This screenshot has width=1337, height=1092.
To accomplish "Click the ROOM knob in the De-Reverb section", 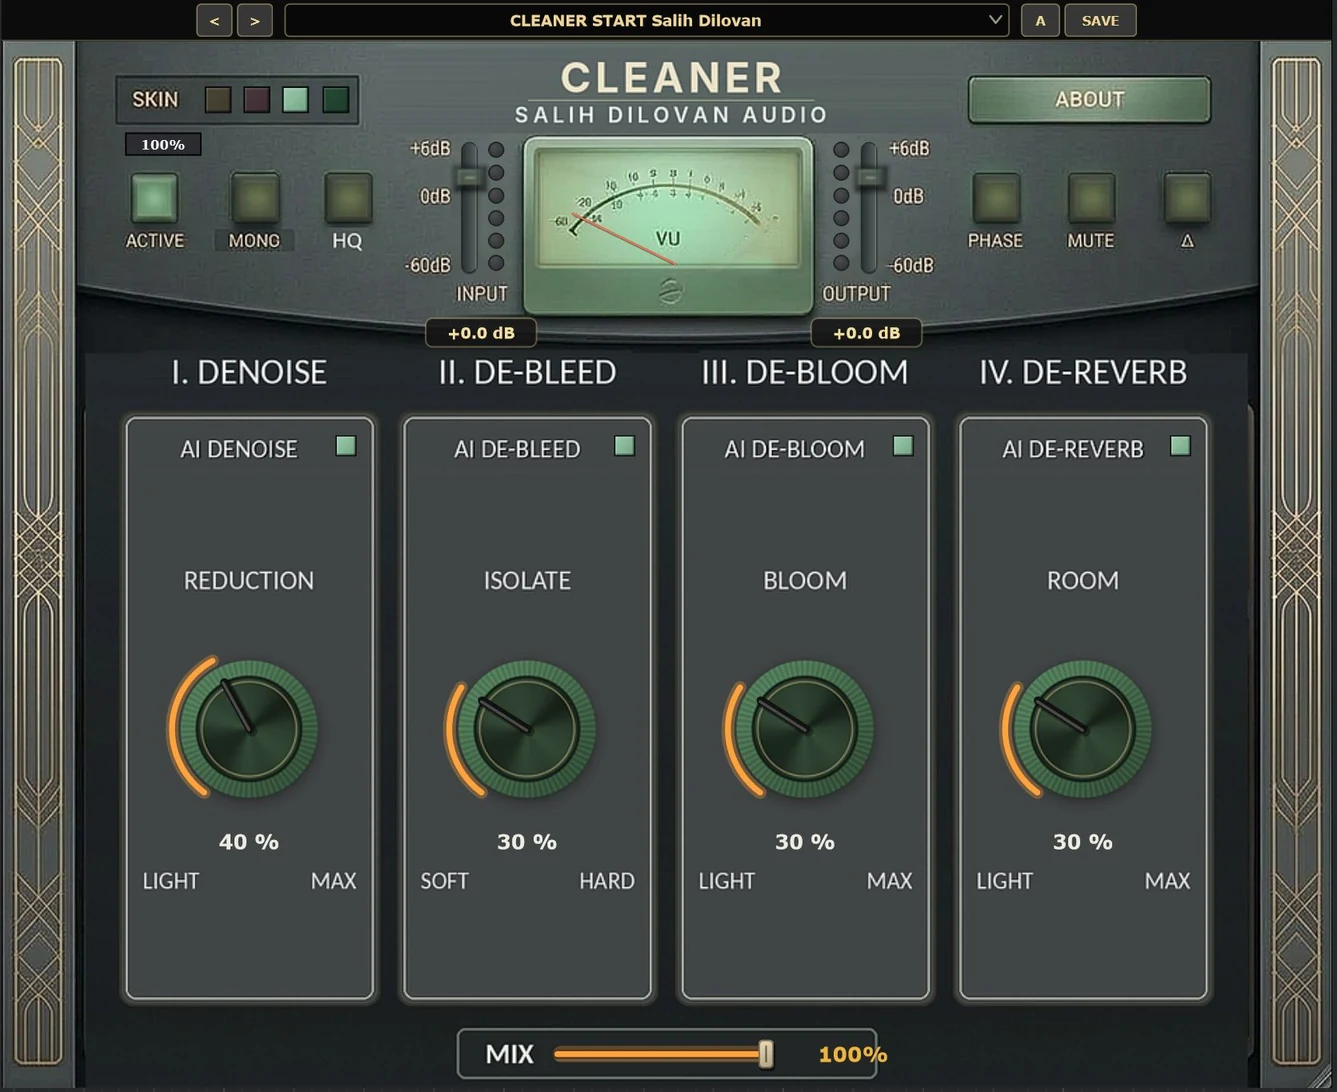I will point(1083,729).
